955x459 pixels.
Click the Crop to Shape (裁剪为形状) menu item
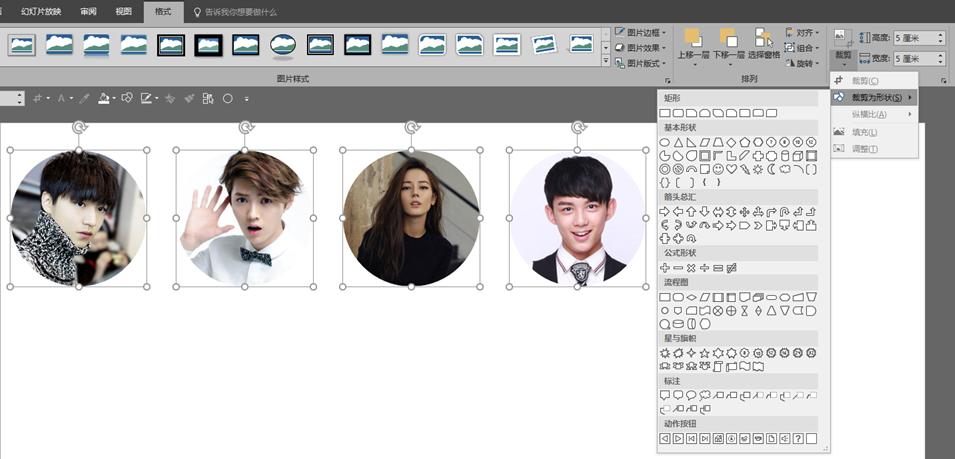(875, 97)
